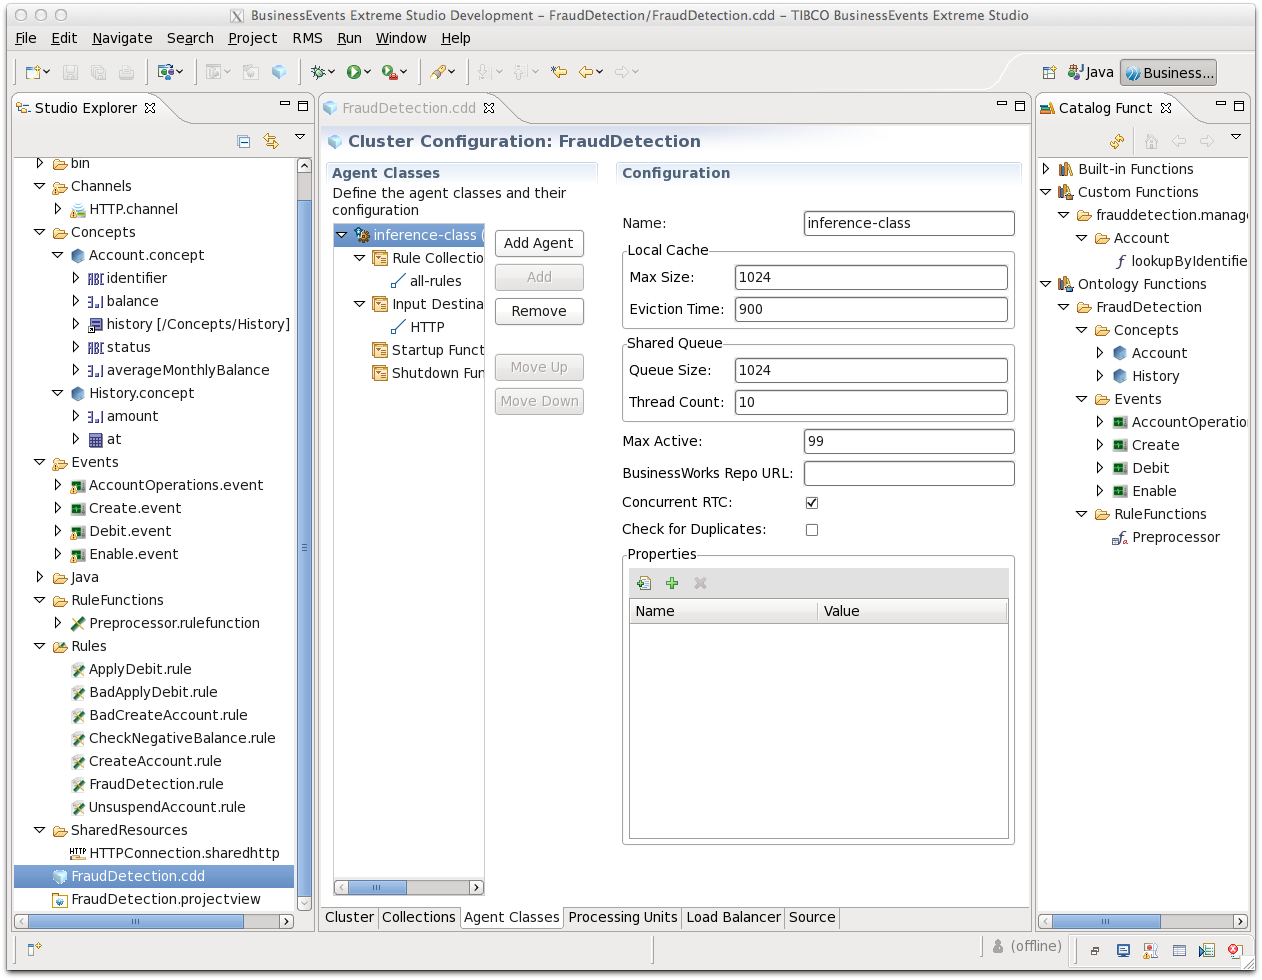Select FraudDetection.rule in Studio Explorer
This screenshot has height=980, width=1262.
point(156,784)
